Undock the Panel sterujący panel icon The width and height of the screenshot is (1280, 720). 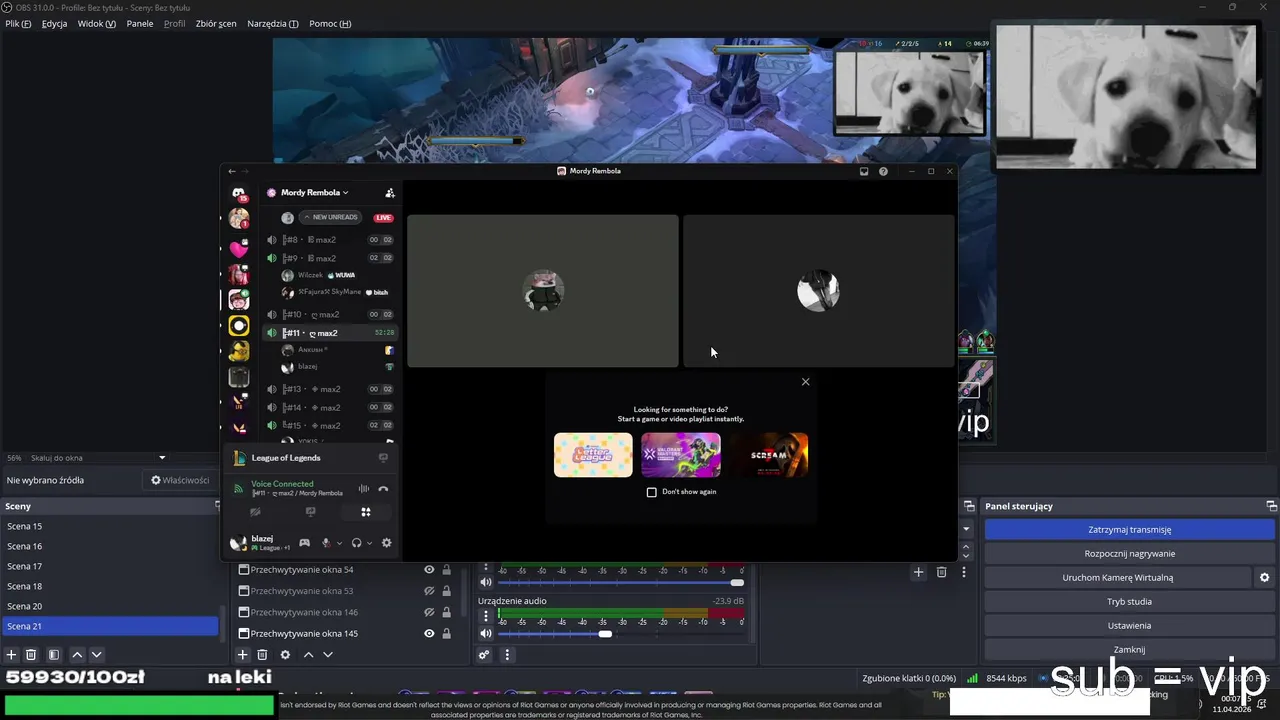pyautogui.click(x=1271, y=506)
